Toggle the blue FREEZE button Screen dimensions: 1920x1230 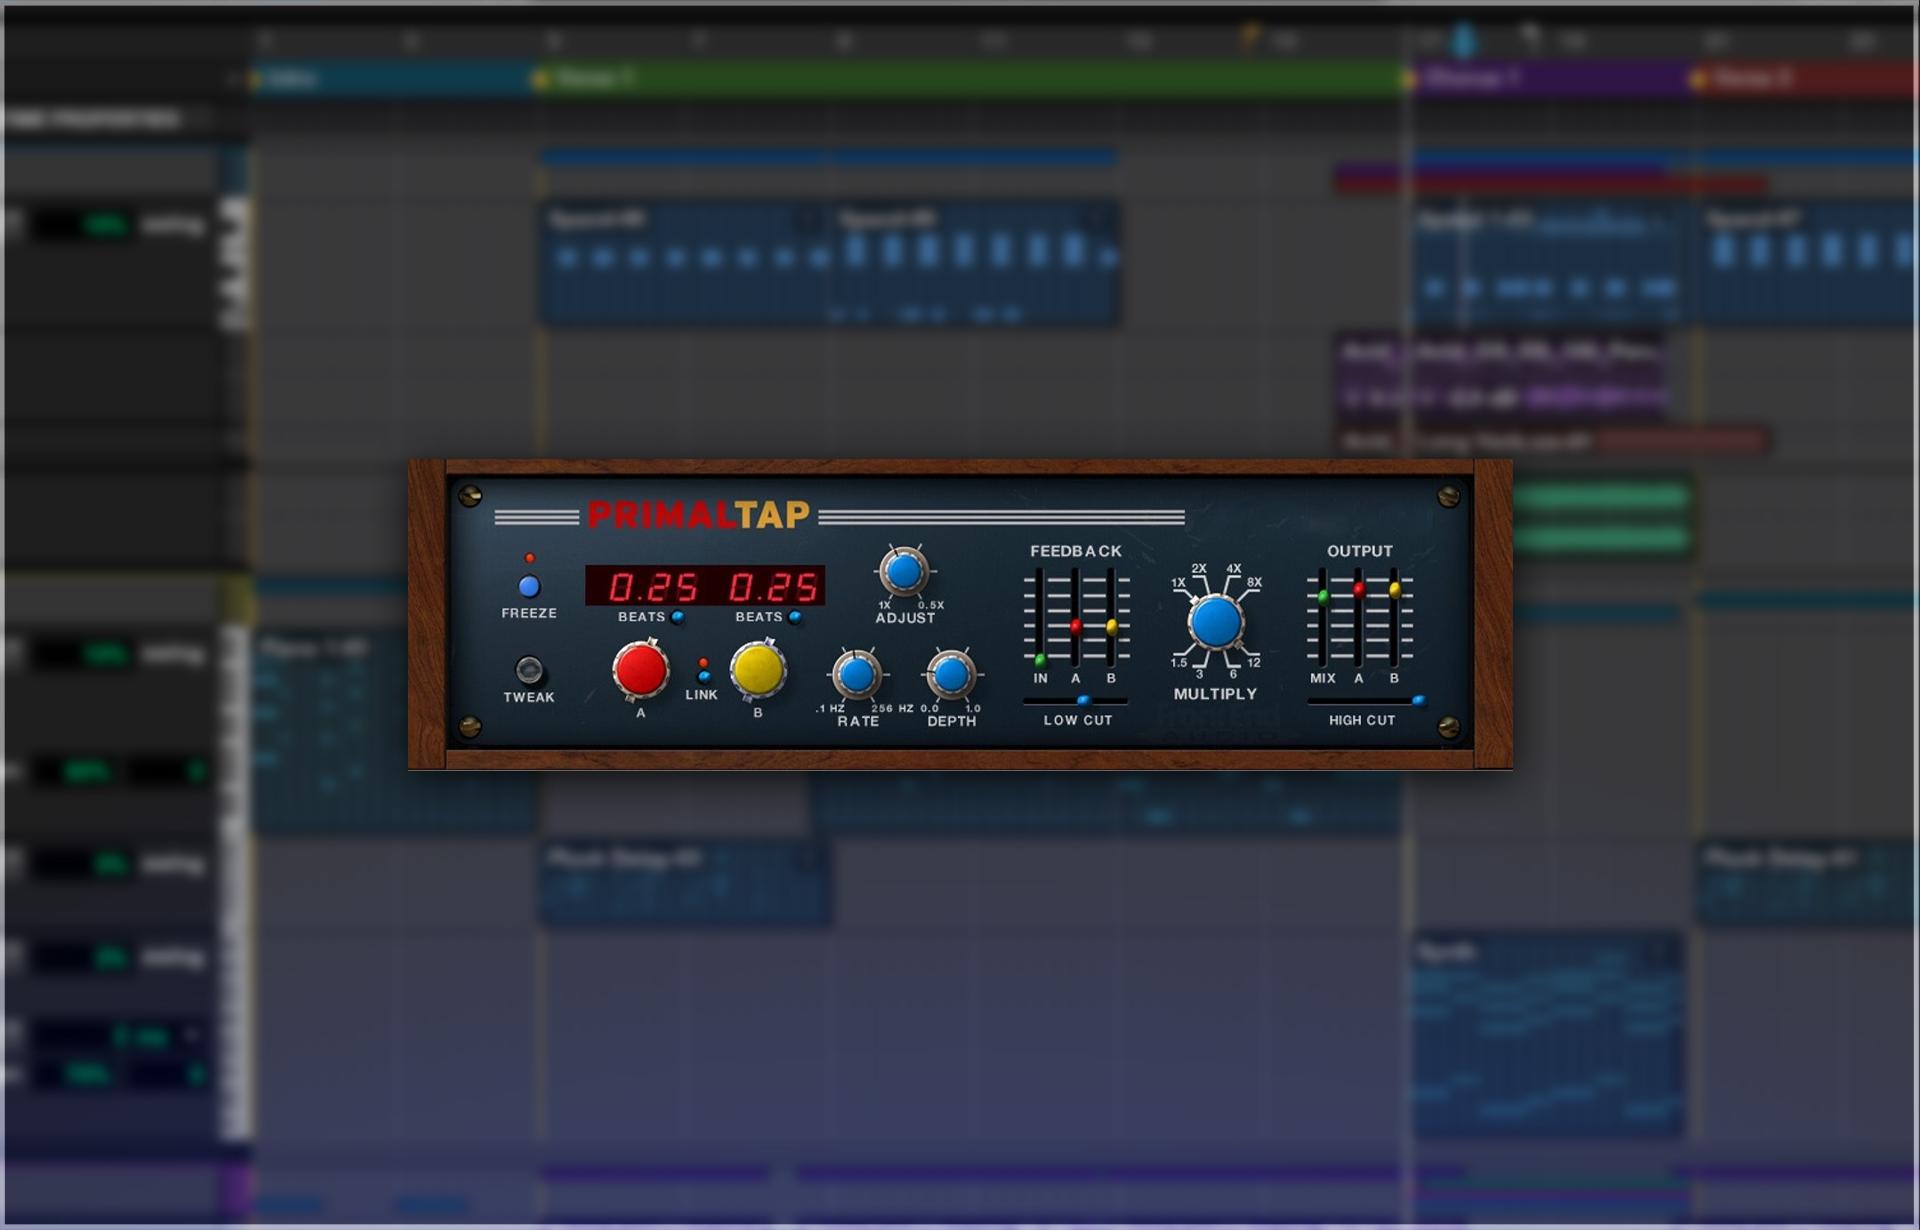(x=529, y=586)
